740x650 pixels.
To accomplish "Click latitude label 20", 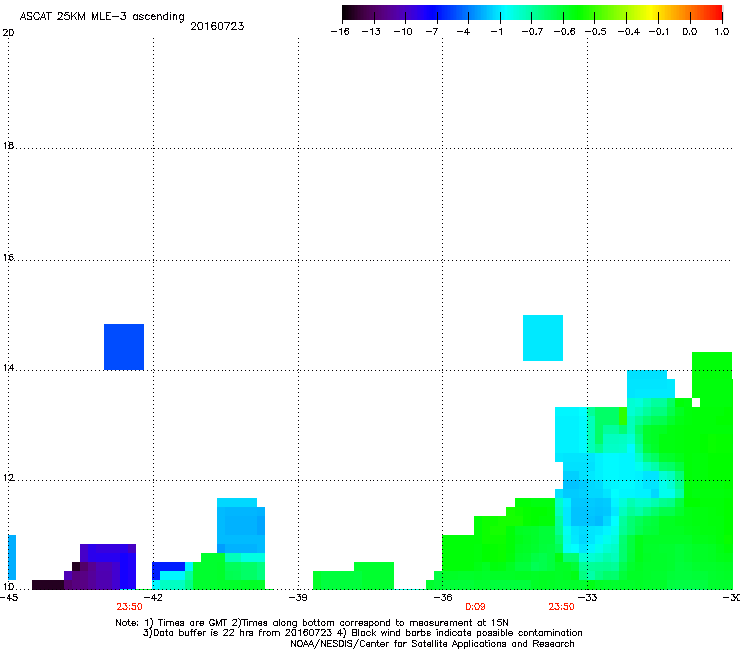I will [x=8, y=33].
